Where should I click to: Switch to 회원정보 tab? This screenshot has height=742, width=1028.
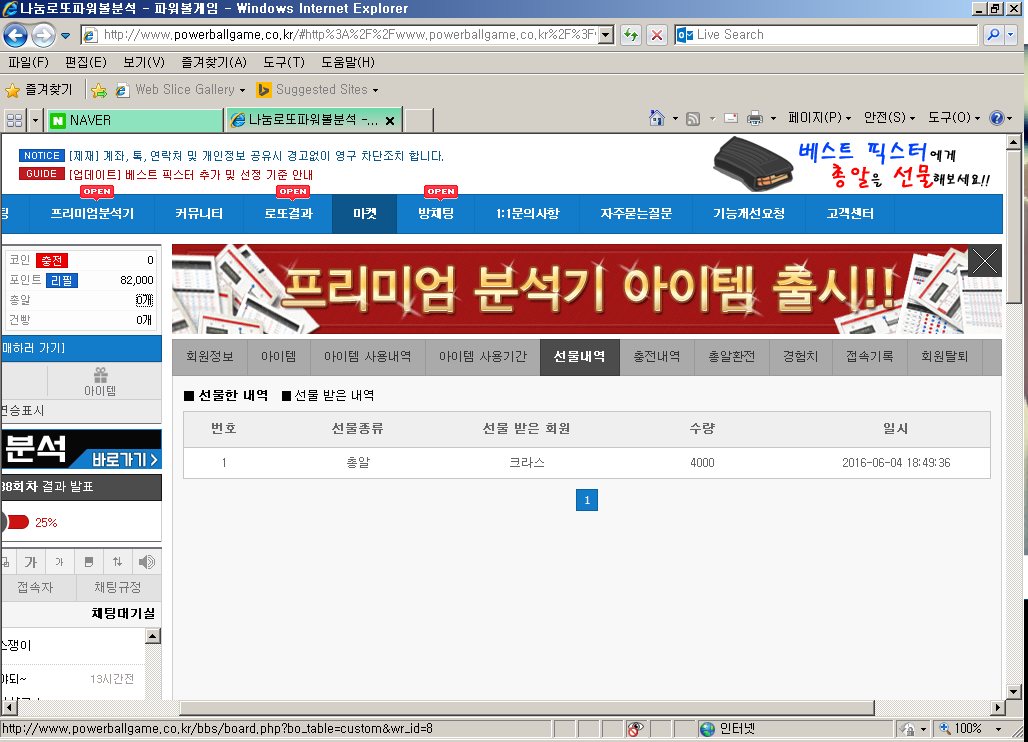[210, 357]
